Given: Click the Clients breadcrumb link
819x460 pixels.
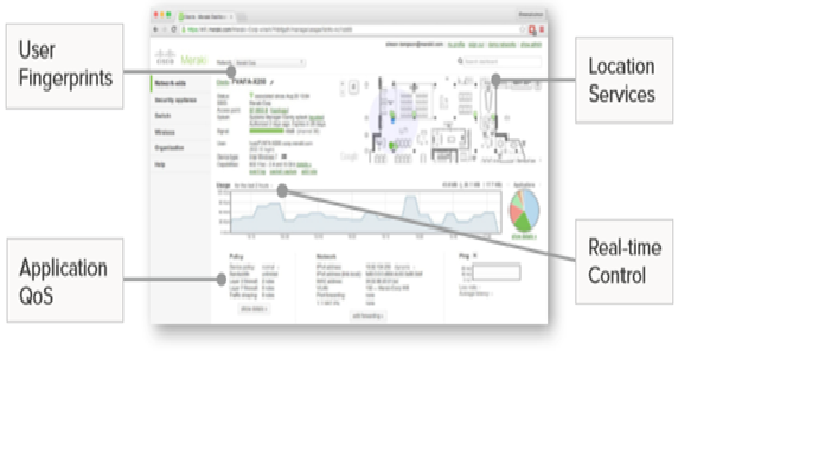Looking at the screenshot, I should click(x=223, y=84).
